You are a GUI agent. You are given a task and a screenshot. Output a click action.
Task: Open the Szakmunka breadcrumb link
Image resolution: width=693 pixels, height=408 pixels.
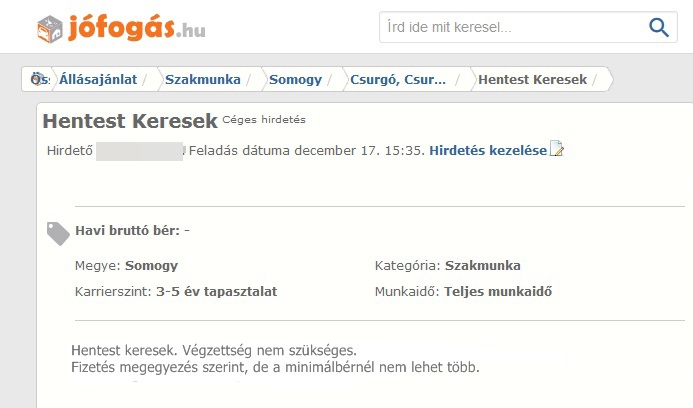[203, 80]
